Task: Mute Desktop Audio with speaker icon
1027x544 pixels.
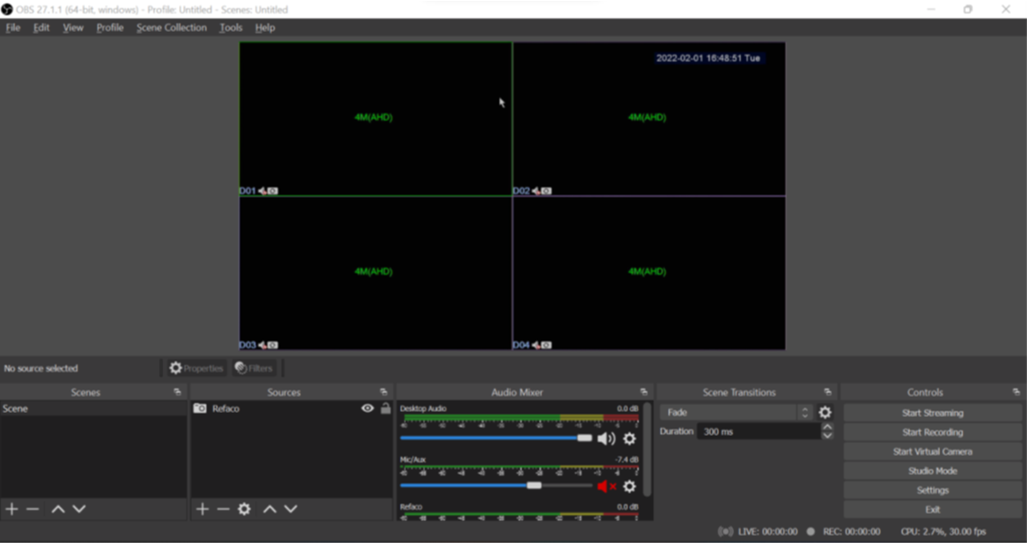Action: (607, 439)
